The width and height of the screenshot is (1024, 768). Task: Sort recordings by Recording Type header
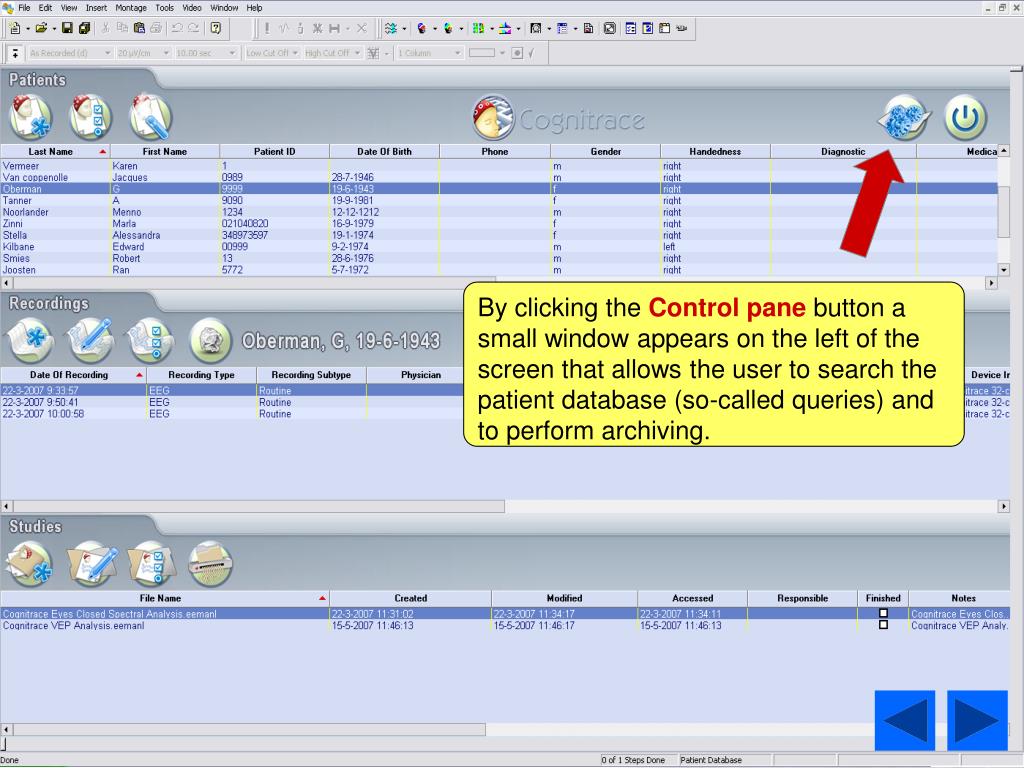pyautogui.click(x=201, y=375)
